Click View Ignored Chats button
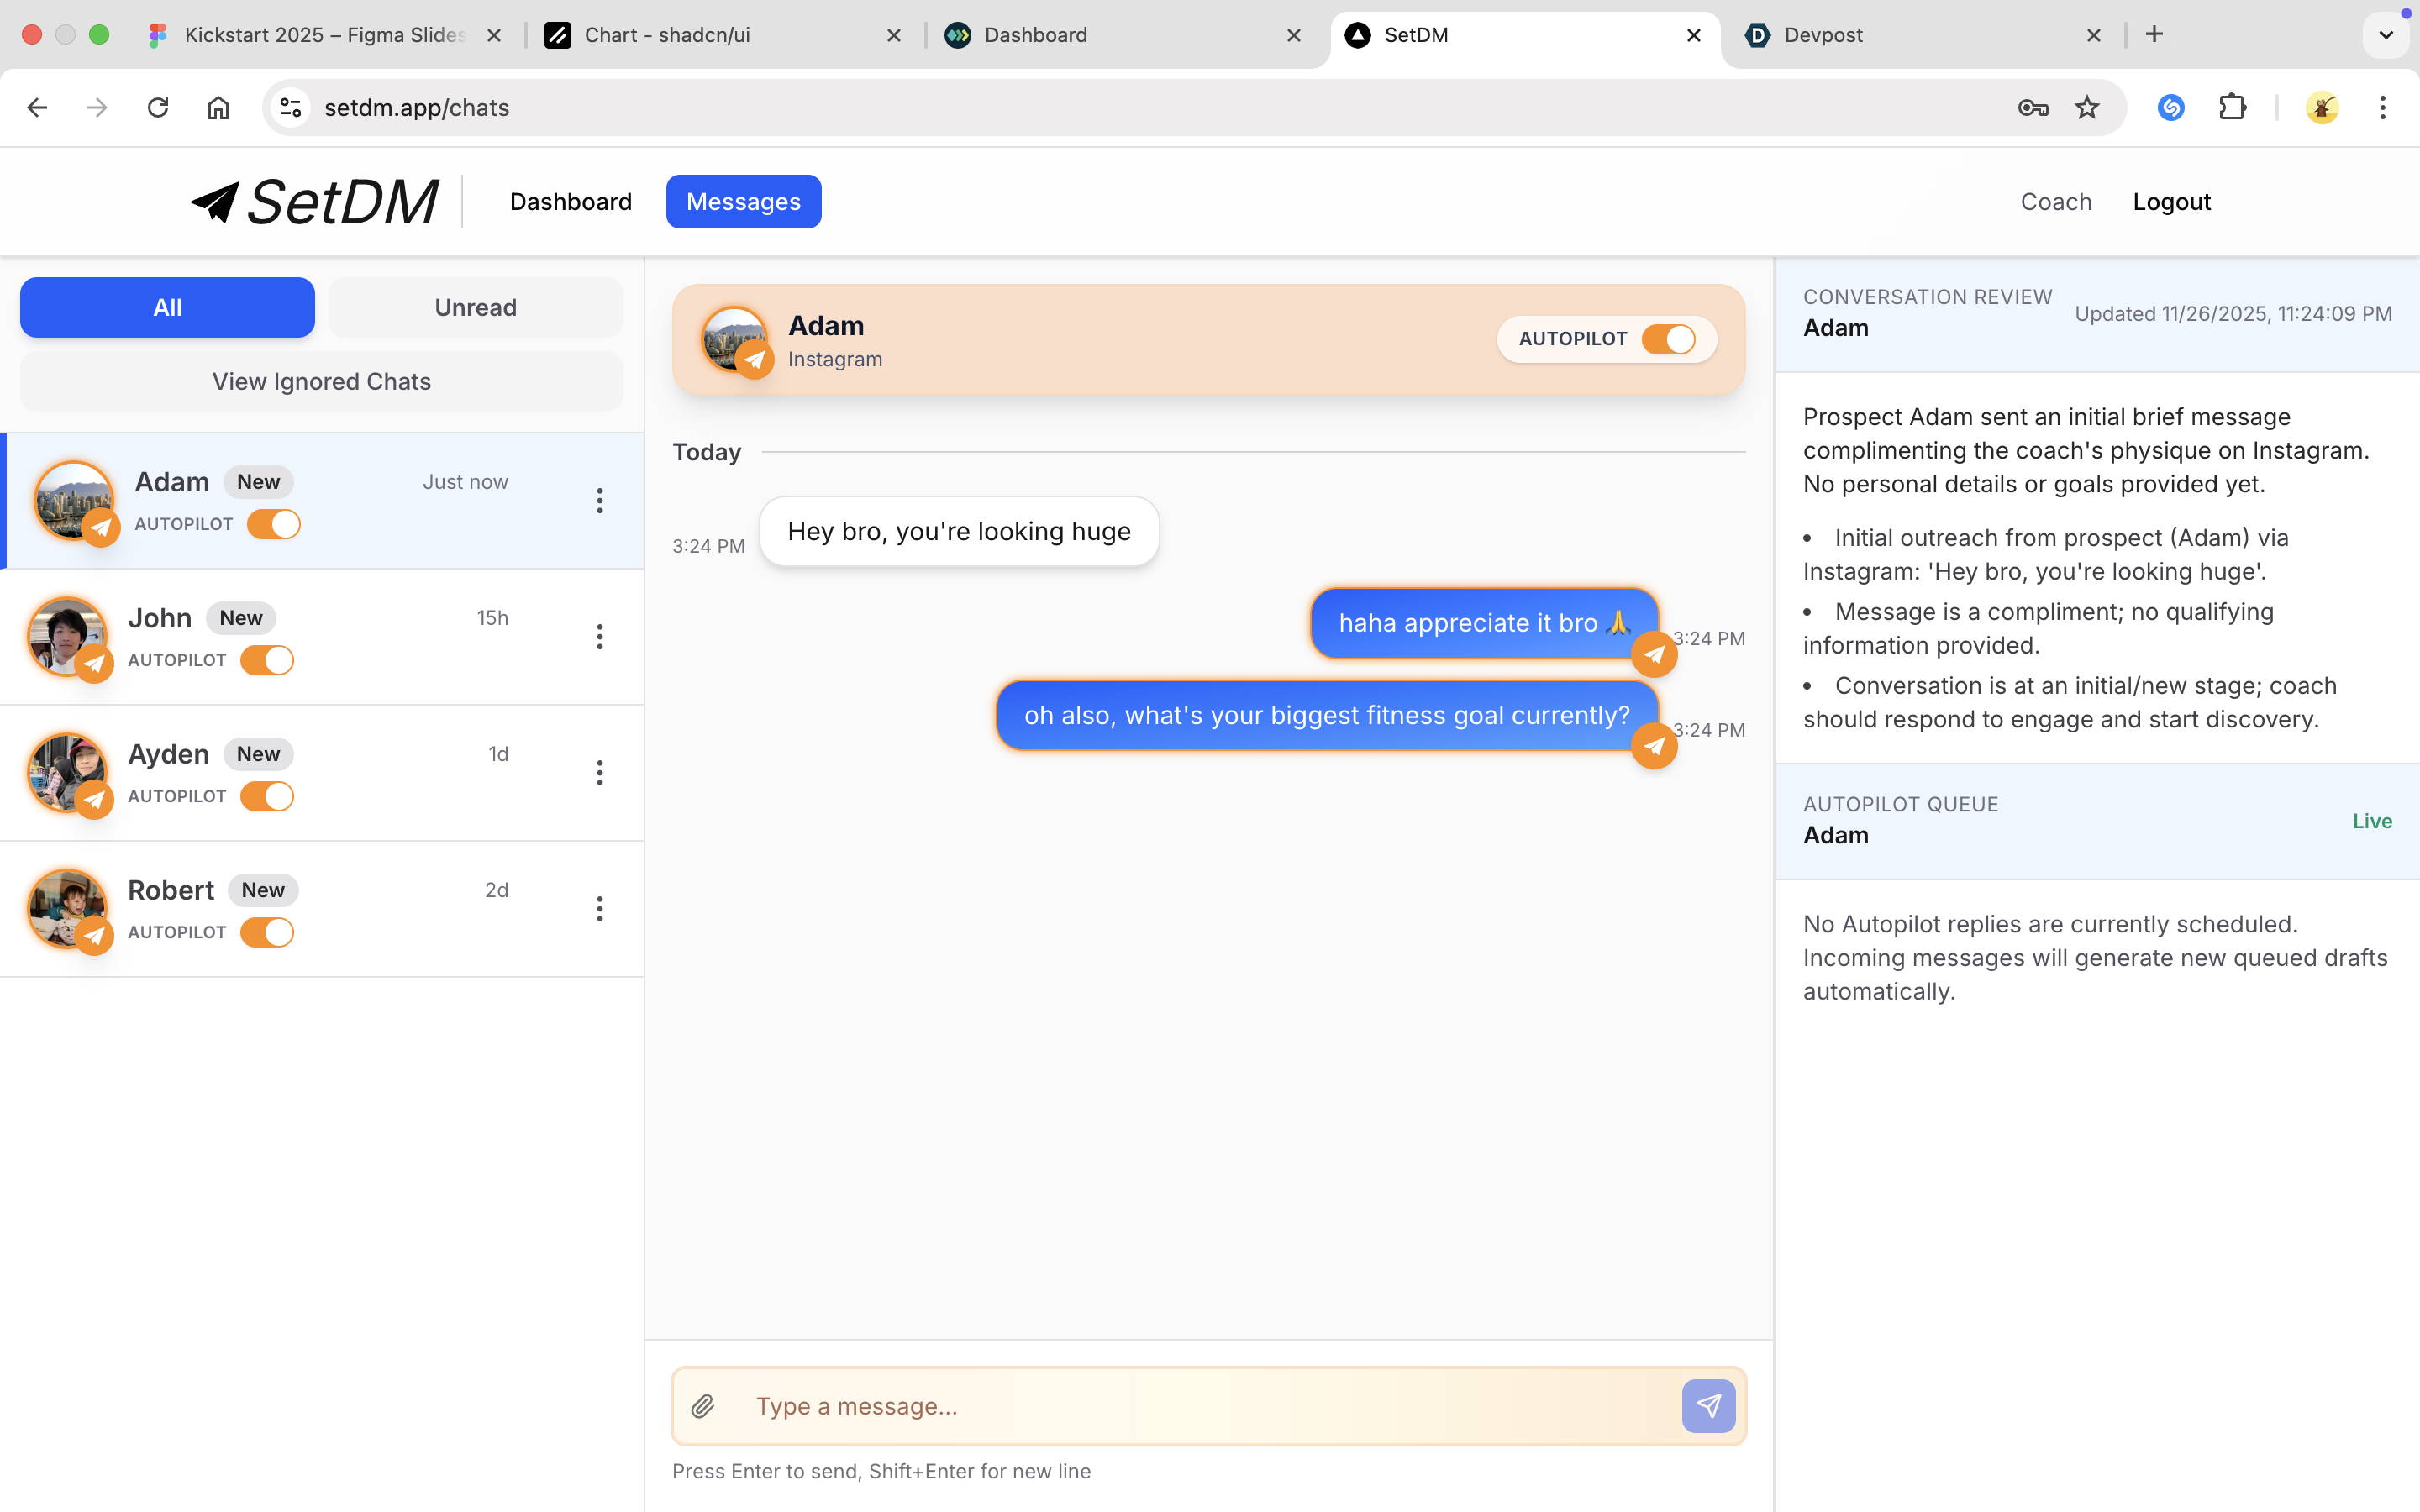 tap(321, 382)
